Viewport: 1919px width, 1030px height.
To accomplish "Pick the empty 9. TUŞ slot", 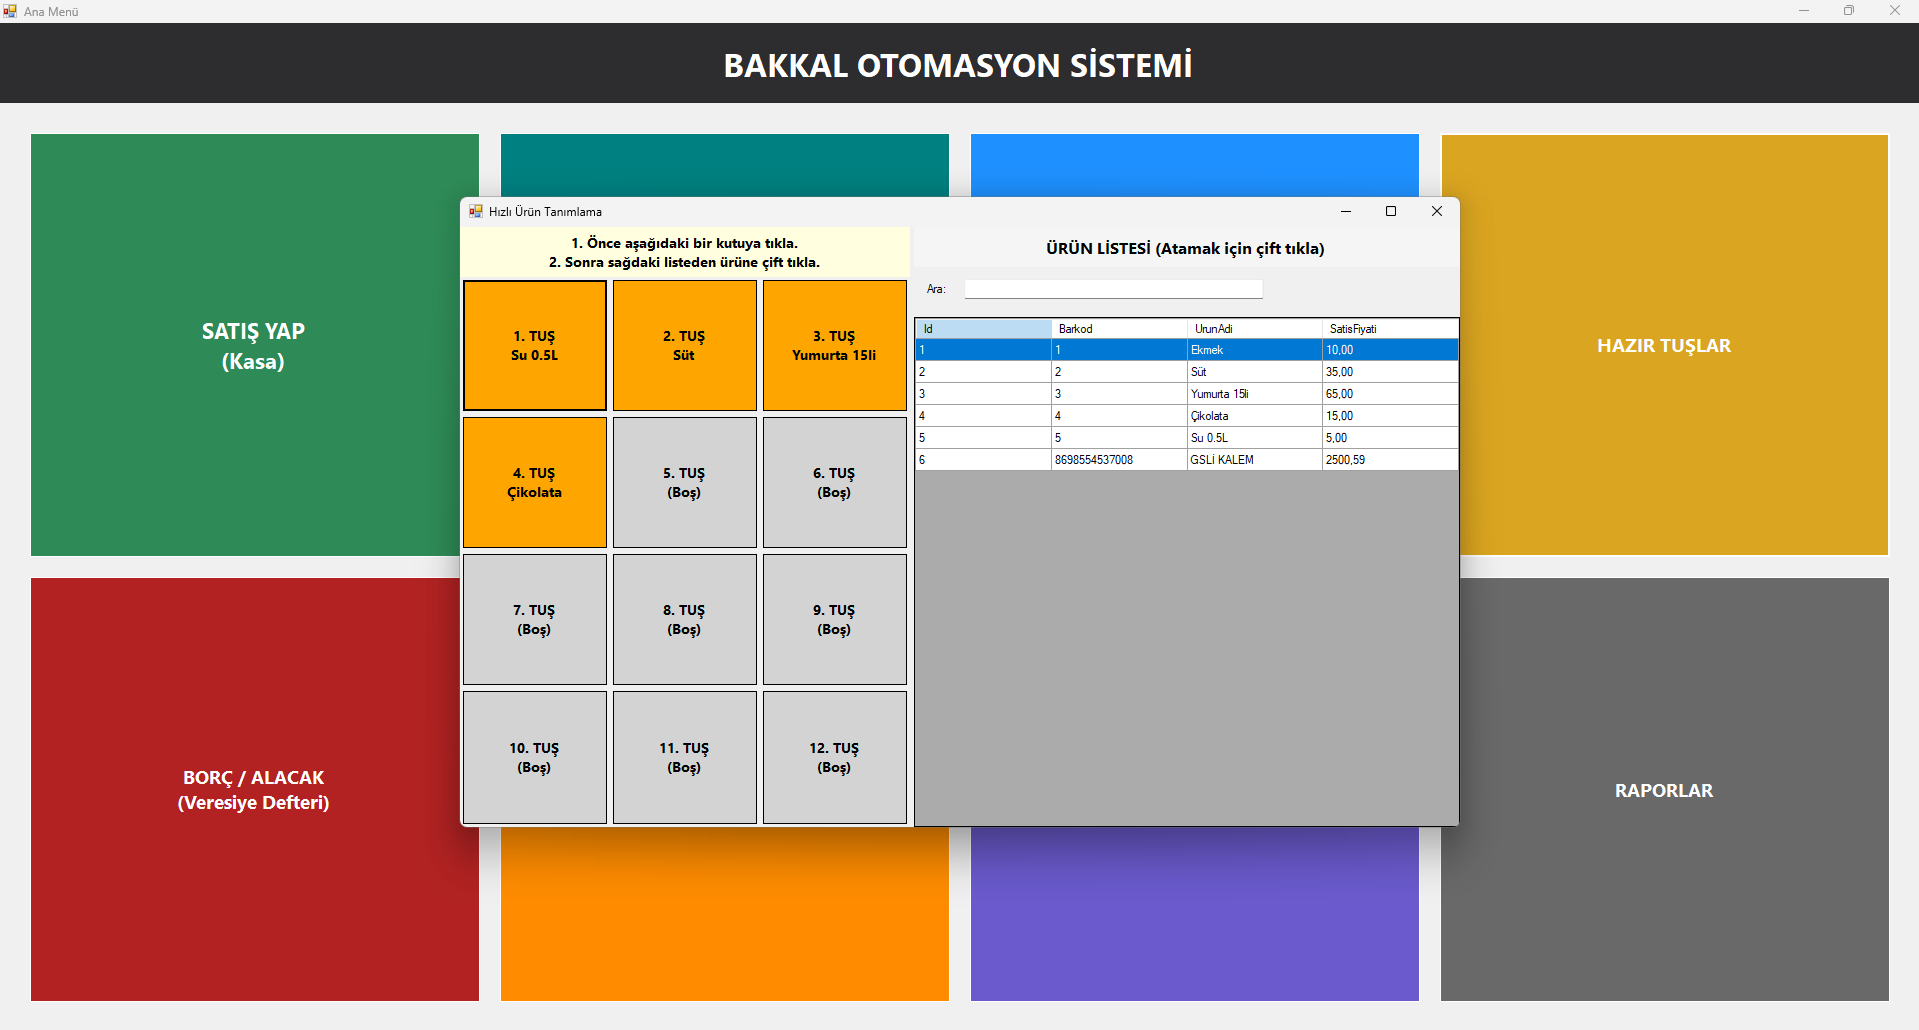I will click(834, 619).
